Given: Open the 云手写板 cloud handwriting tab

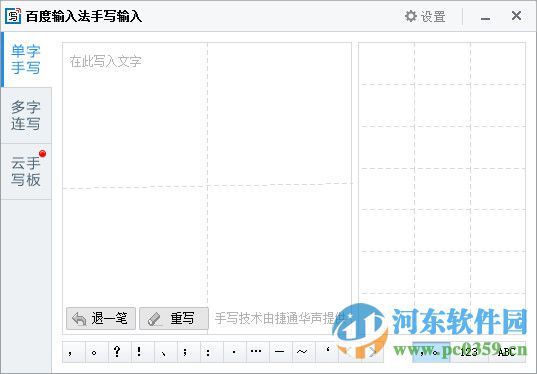Looking at the screenshot, I should pos(26,171).
